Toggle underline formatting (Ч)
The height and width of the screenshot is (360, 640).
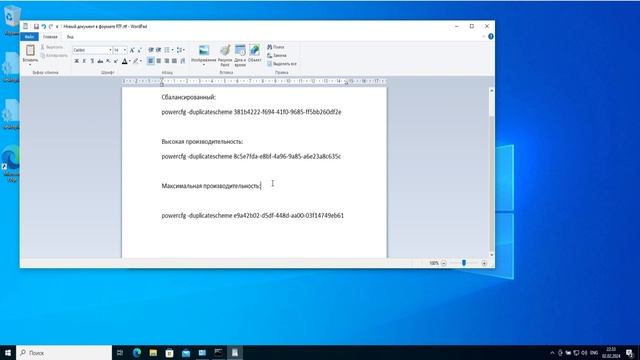click(x=92, y=61)
